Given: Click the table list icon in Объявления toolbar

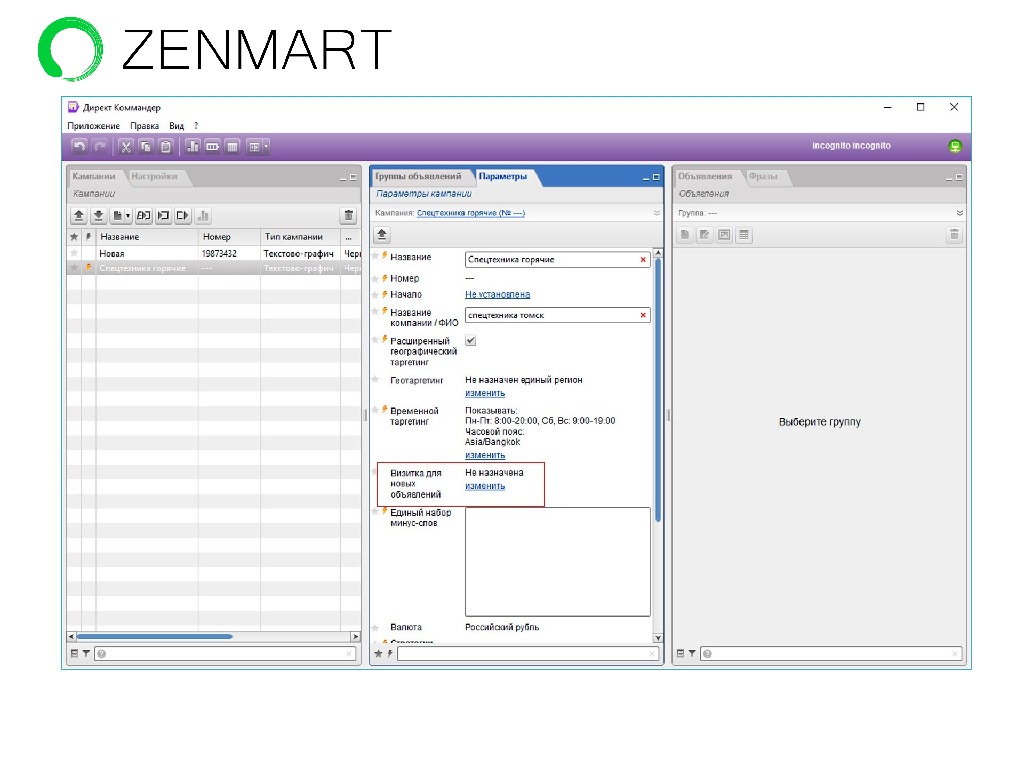Looking at the screenshot, I should click(744, 234).
